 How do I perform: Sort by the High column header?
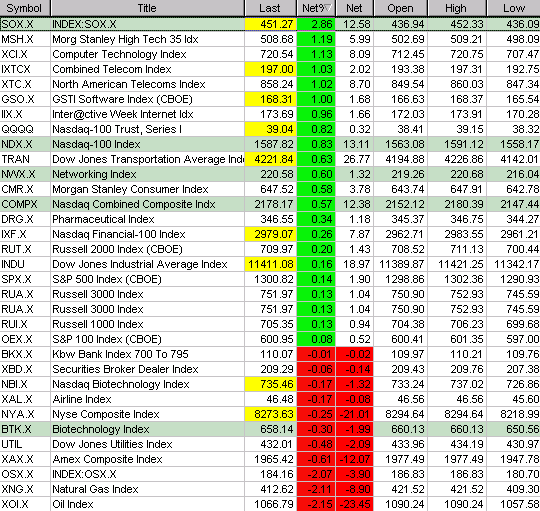(x=457, y=8)
